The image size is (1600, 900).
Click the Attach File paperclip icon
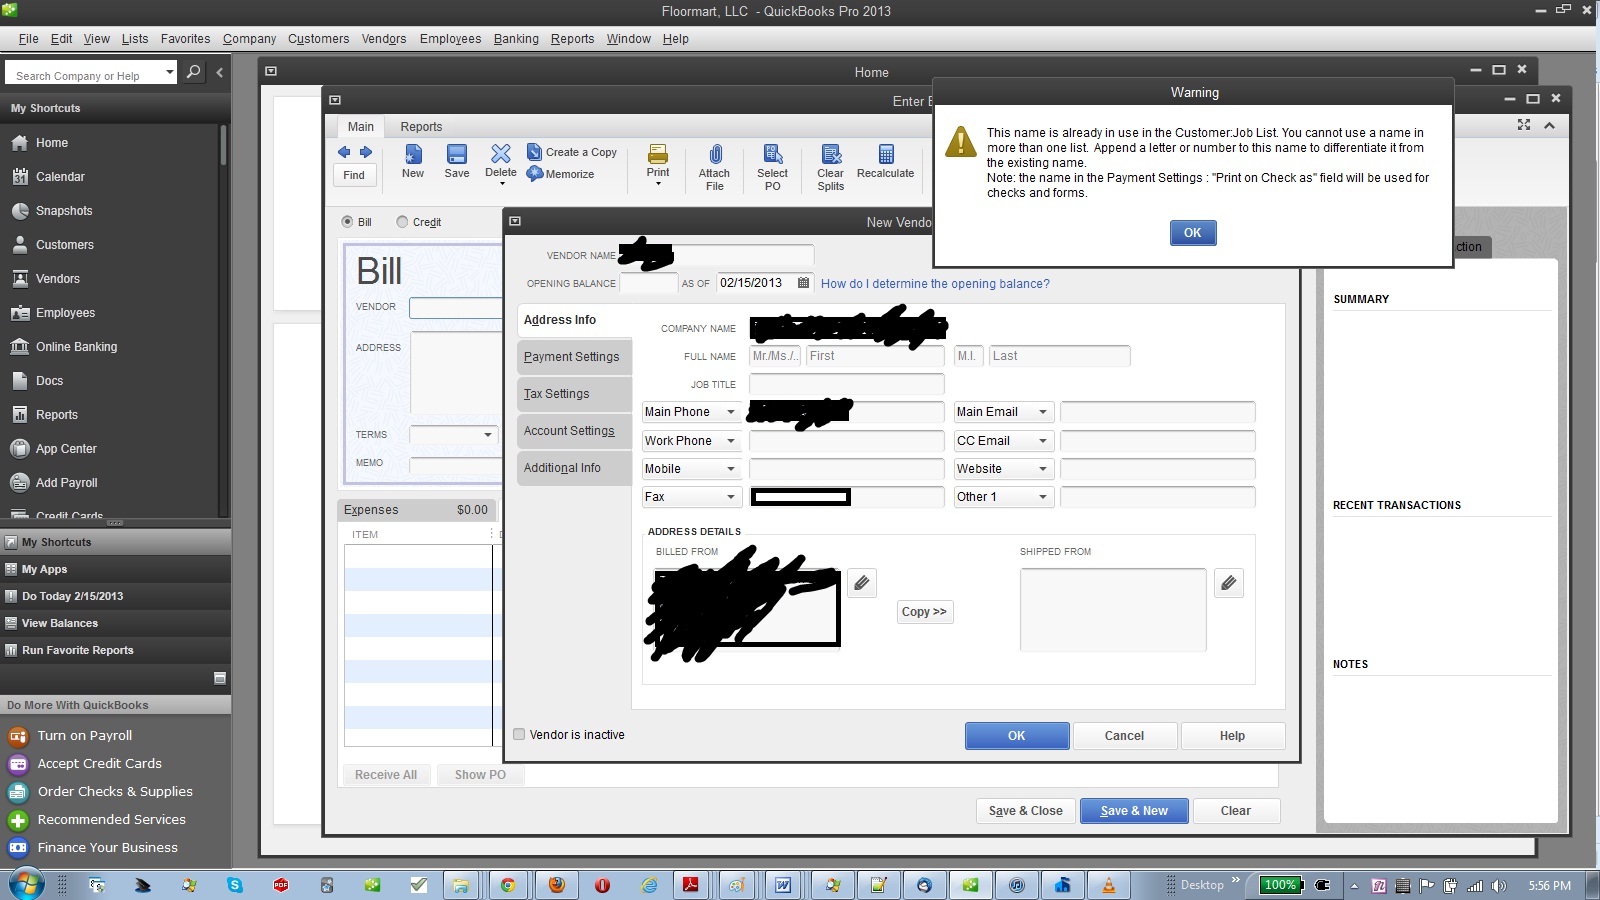pos(715,154)
